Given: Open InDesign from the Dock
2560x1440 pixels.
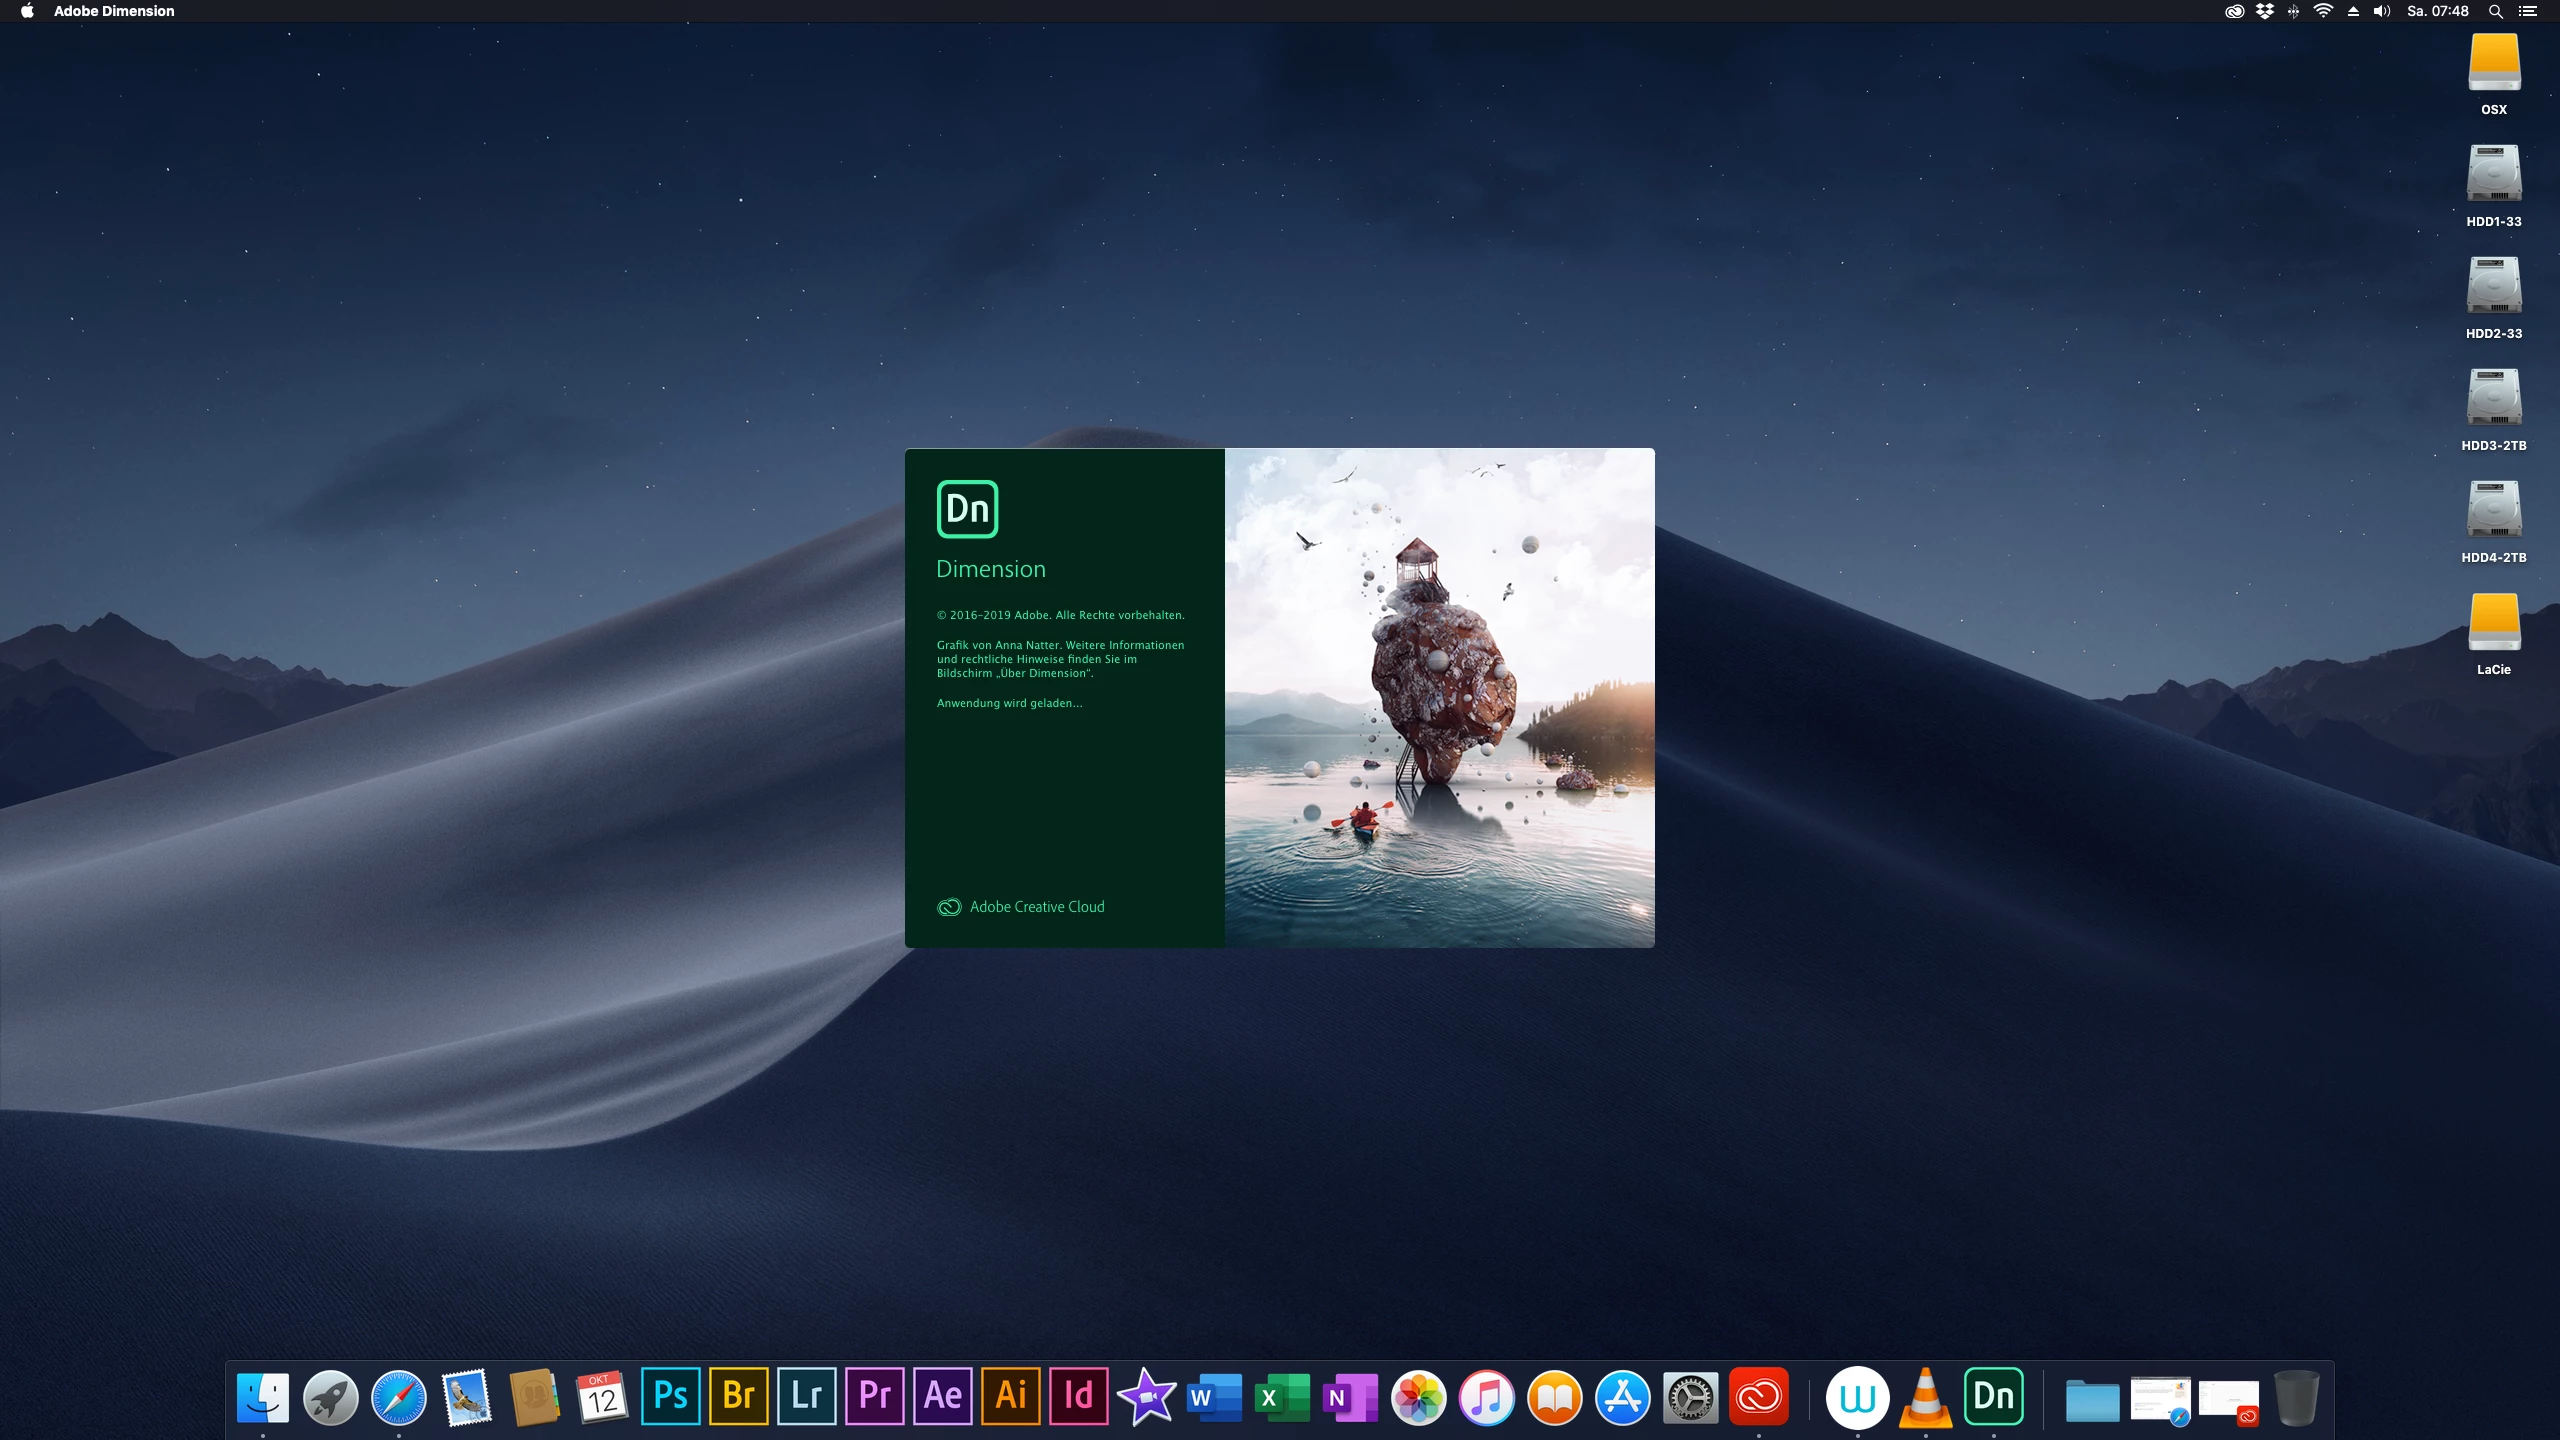Looking at the screenshot, I should (1078, 1396).
